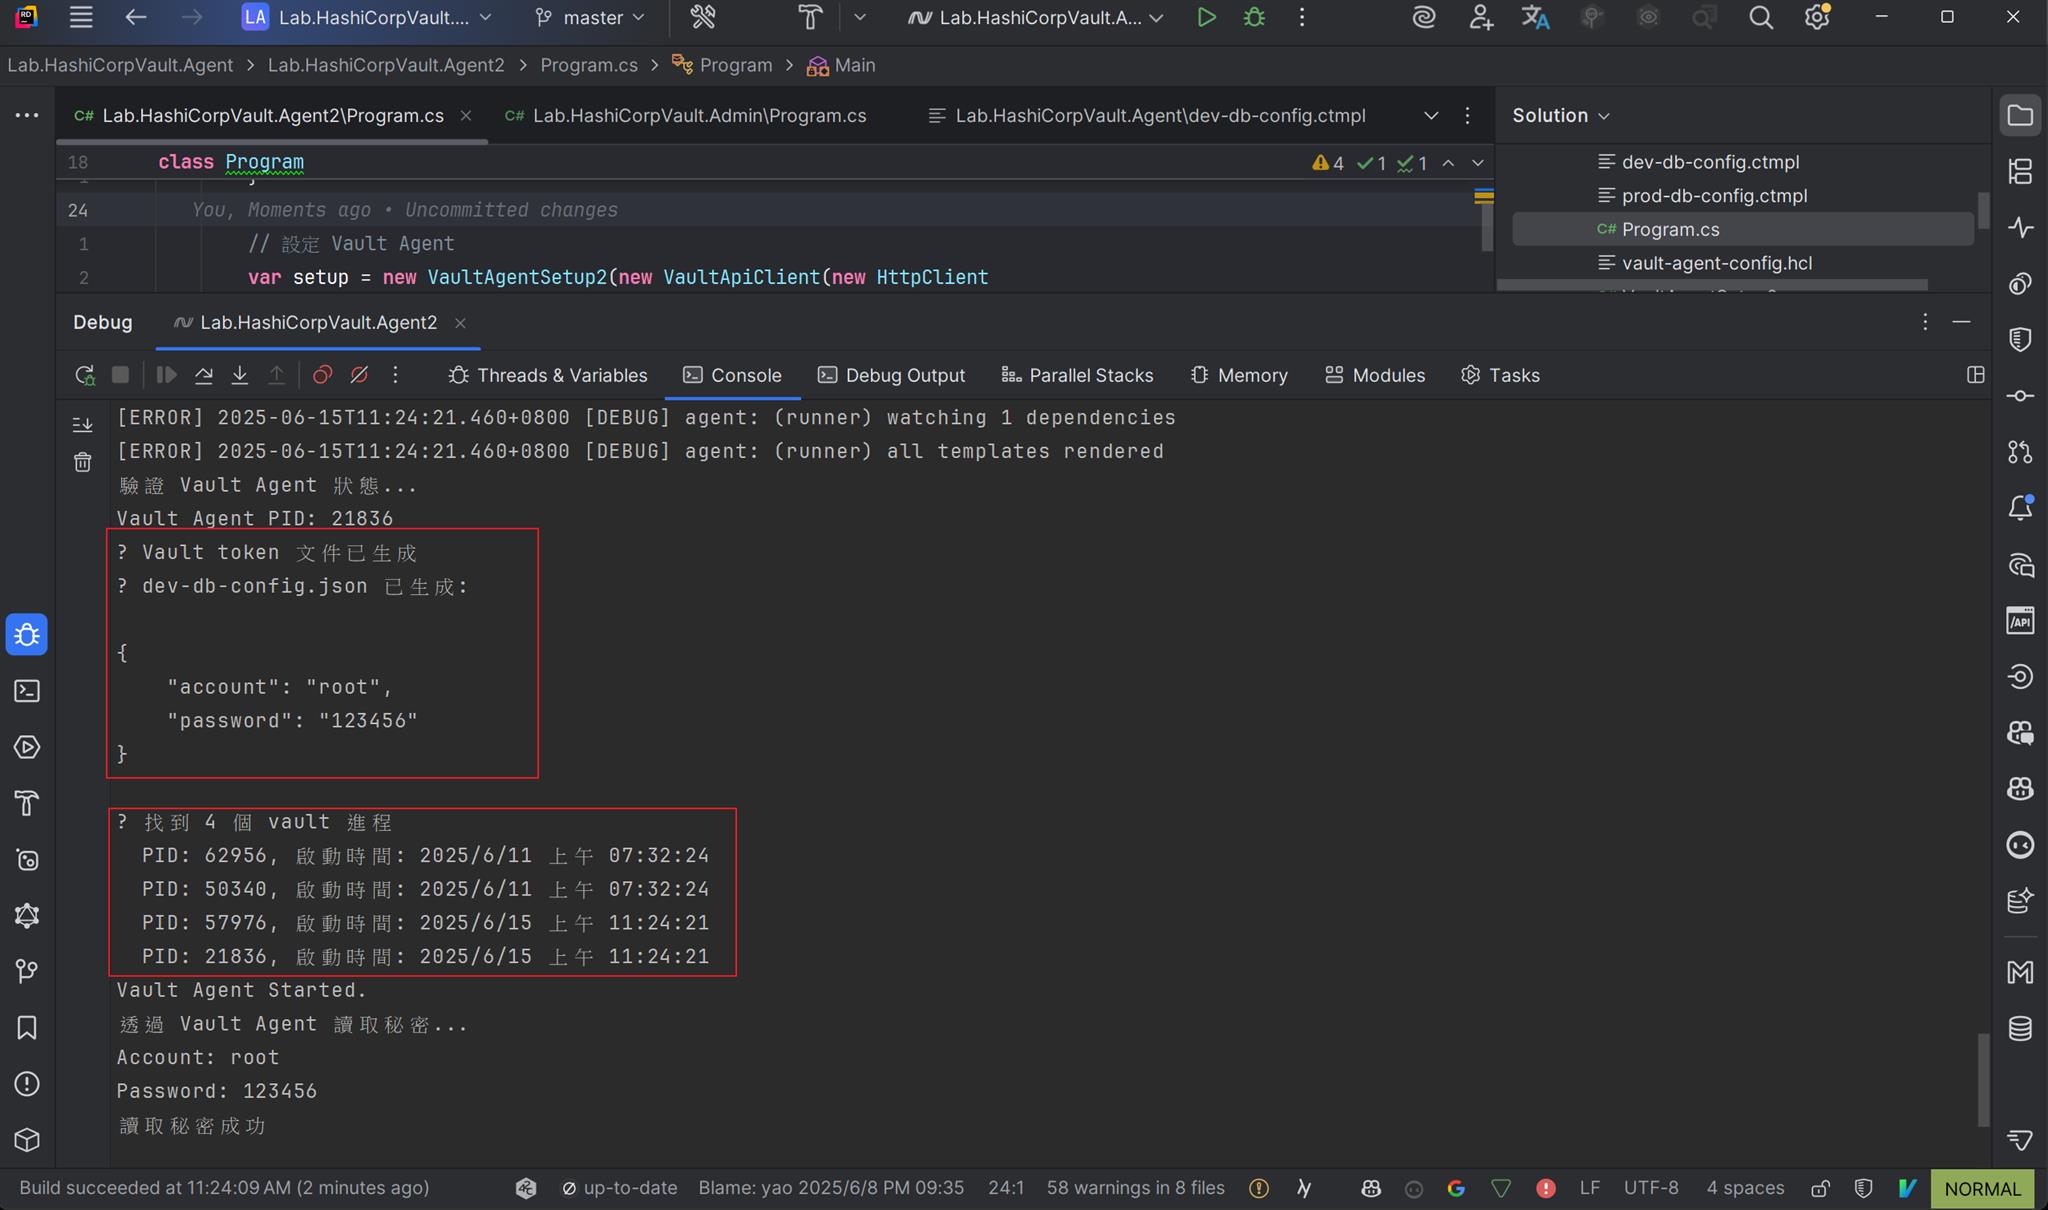Step over in the debugger
This screenshot has height=1210, width=2048.
tap(203, 375)
